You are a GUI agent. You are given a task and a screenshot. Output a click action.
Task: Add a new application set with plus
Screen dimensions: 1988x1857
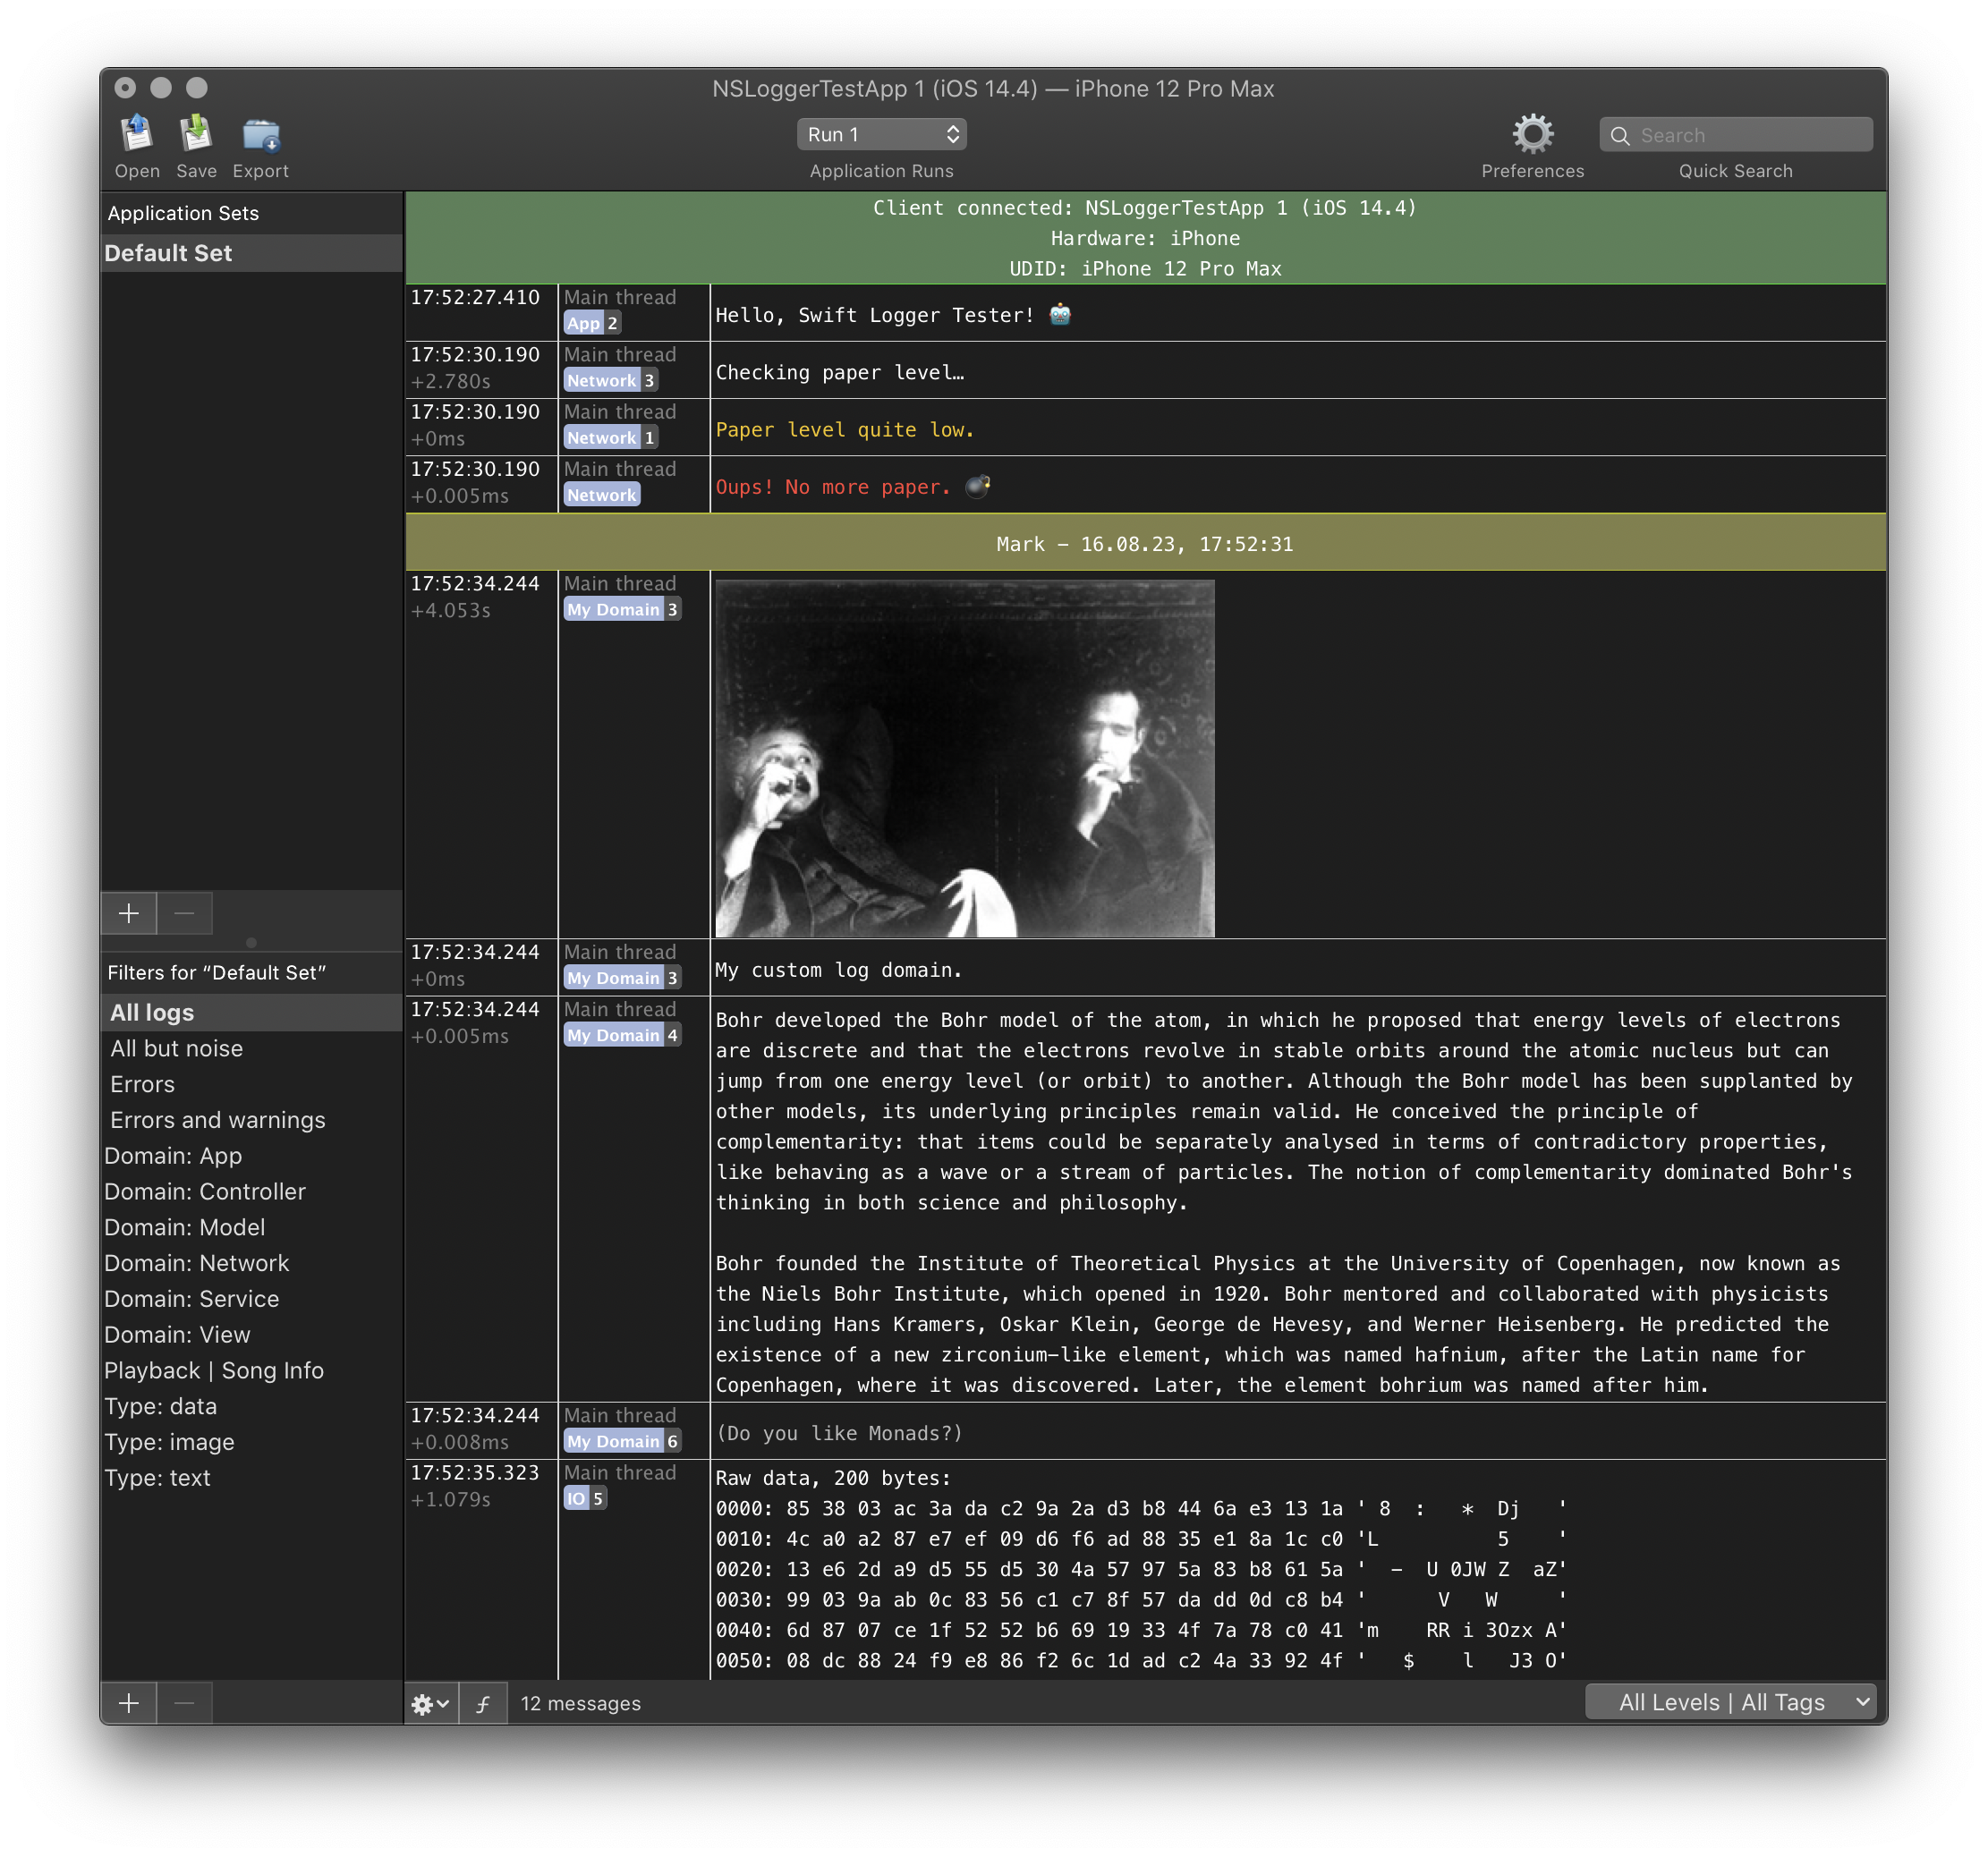click(129, 913)
